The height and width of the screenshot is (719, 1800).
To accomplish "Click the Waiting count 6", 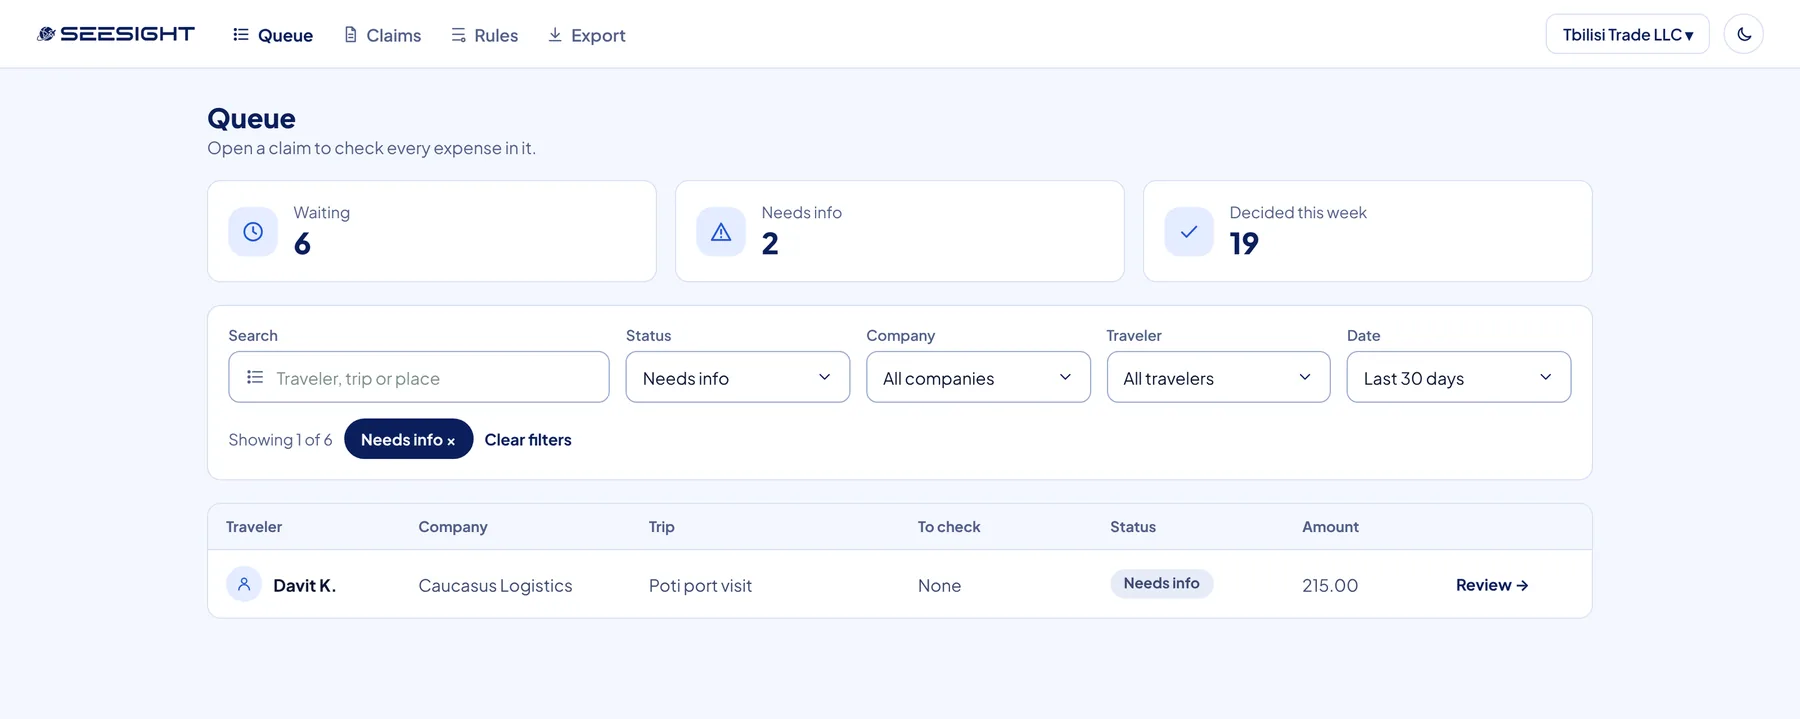I will (302, 244).
